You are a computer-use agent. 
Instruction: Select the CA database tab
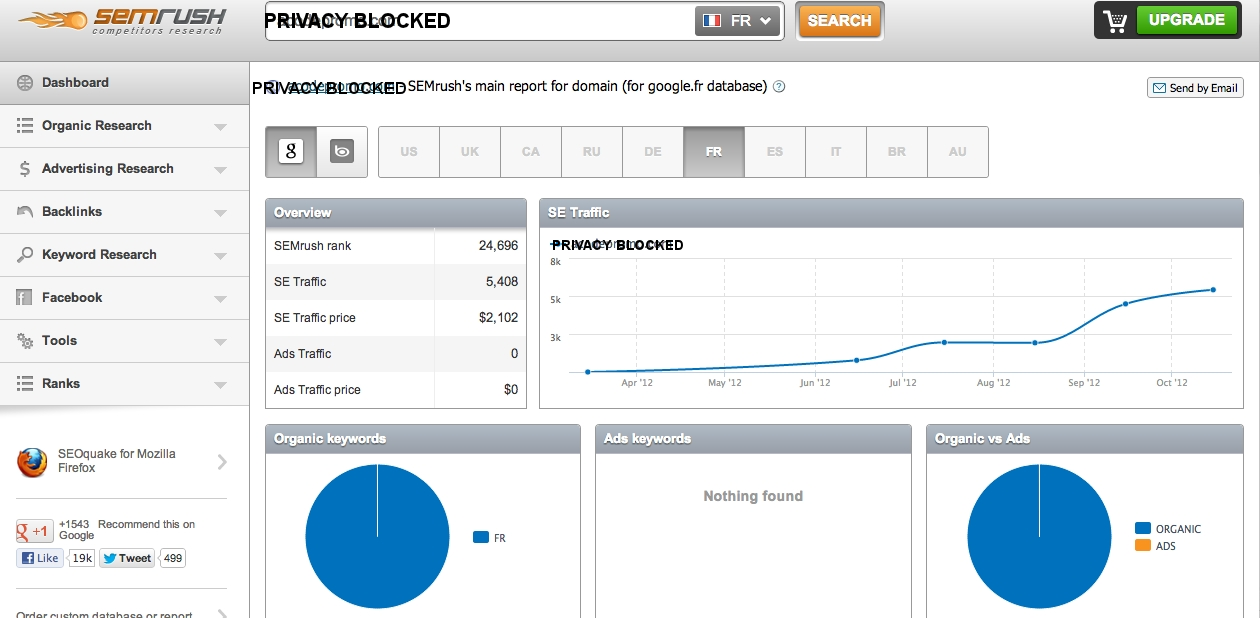pos(531,152)
